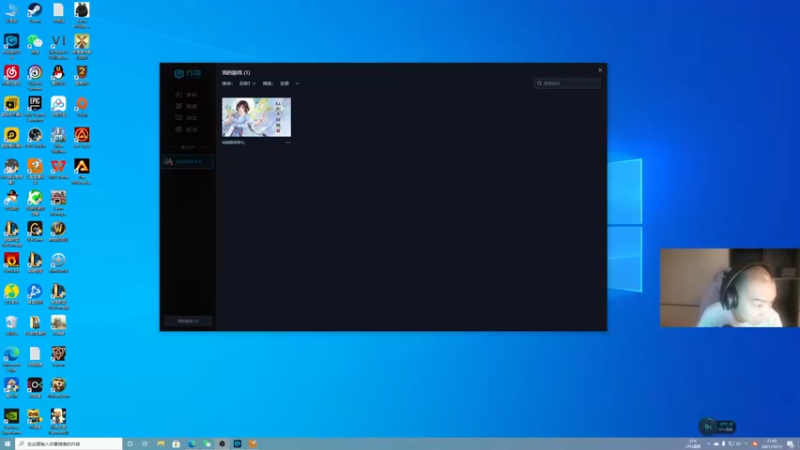This screenshot has width=800, height=450.
Task: Launch the Epic Games Launcher shortcut
Action: coord(35,109)
